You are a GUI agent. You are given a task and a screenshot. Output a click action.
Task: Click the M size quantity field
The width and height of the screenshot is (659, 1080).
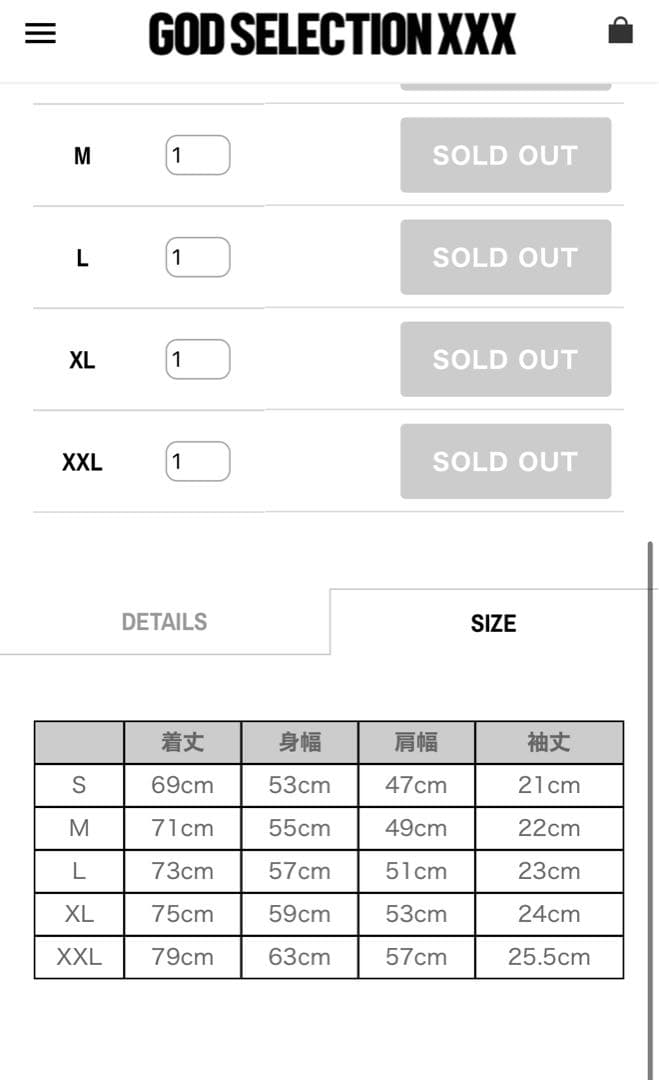point(198,155)
